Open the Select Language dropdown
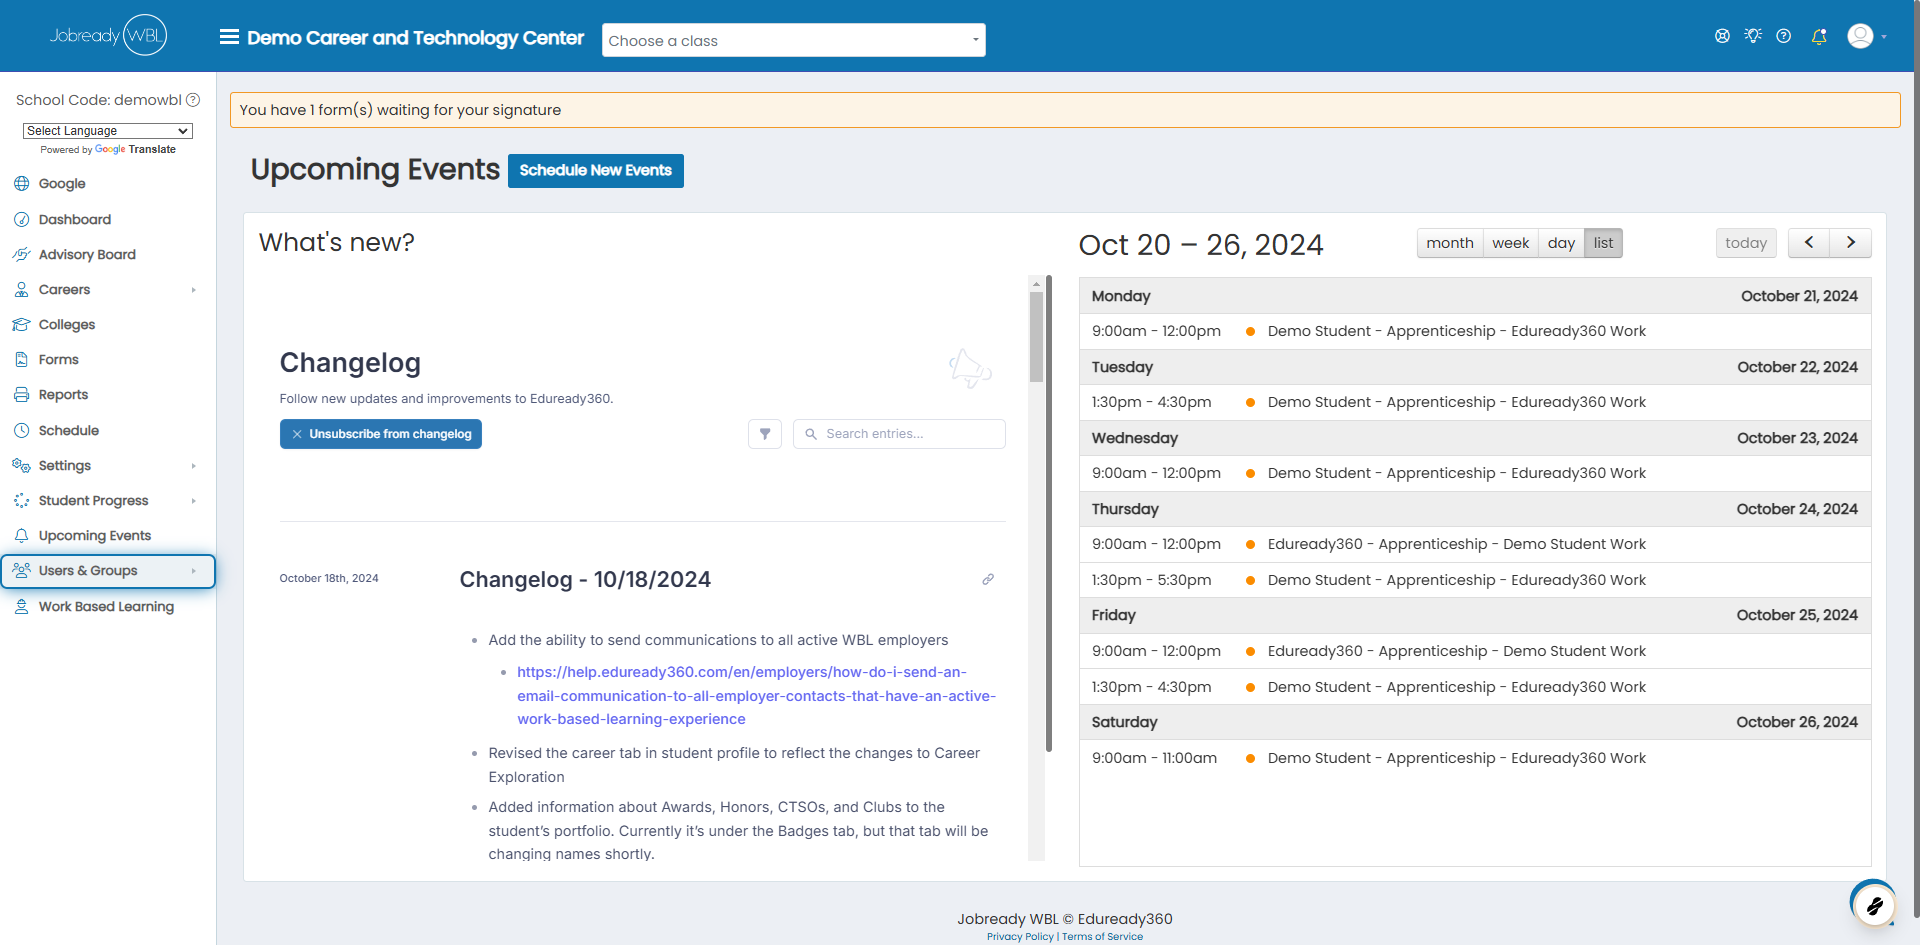 coord(108,131)
